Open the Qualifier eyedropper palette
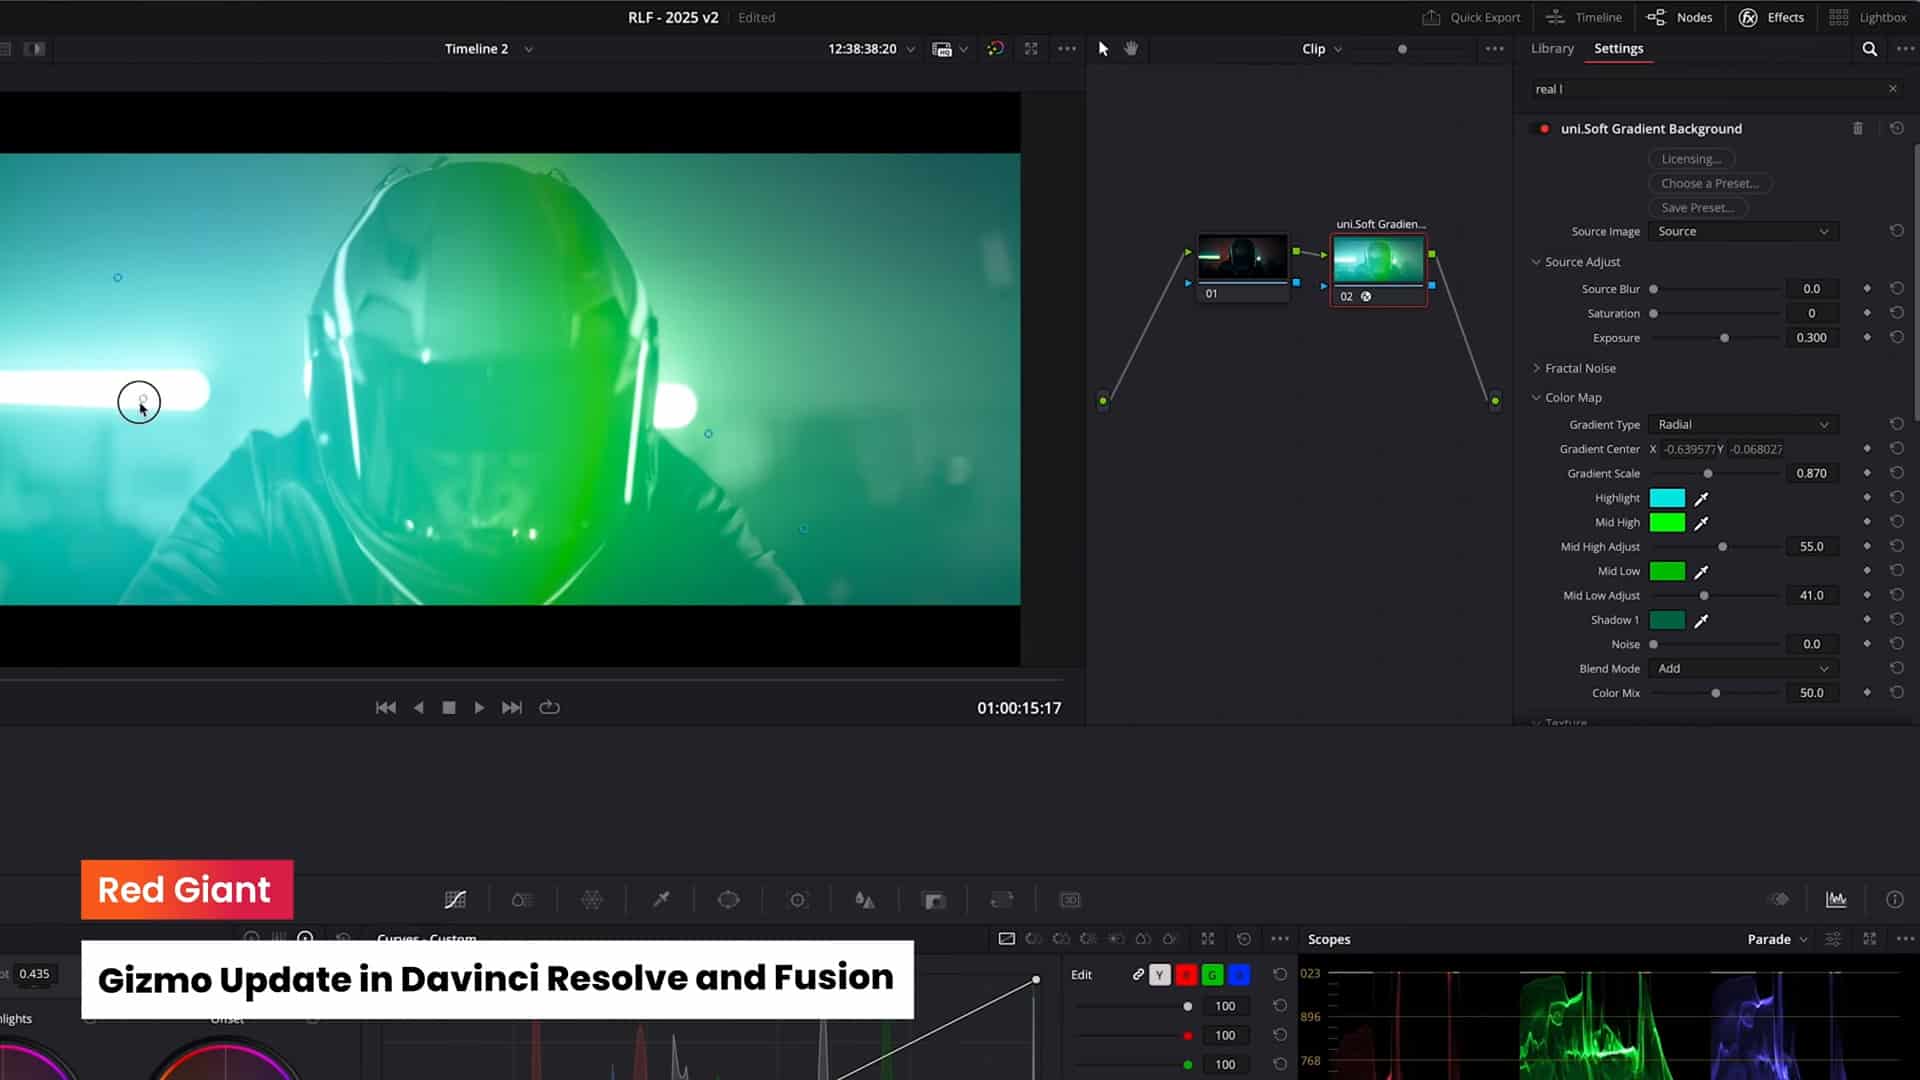The image size is (1920, 1080). [661, 900]
